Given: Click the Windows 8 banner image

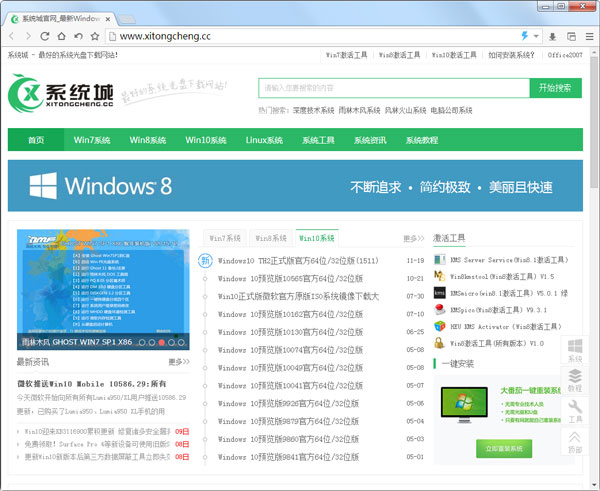Looking at the screenshot, I should (x=295, y=186).
